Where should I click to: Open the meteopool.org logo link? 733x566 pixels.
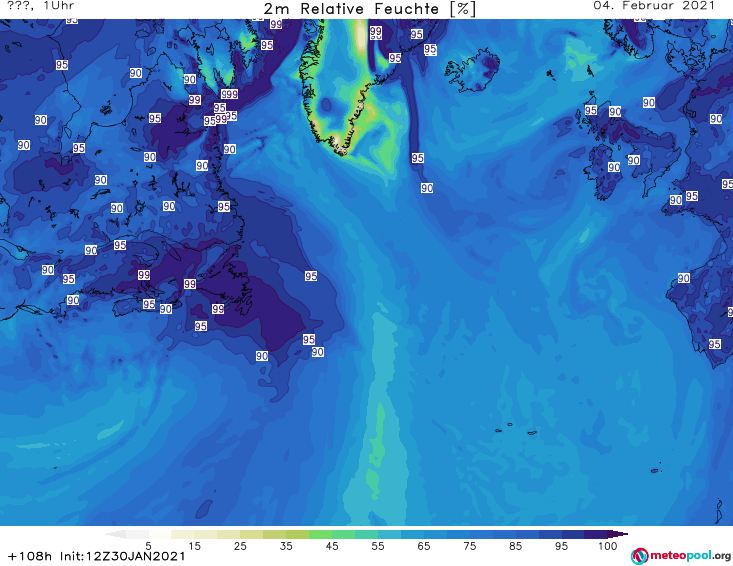click(681, 556)
